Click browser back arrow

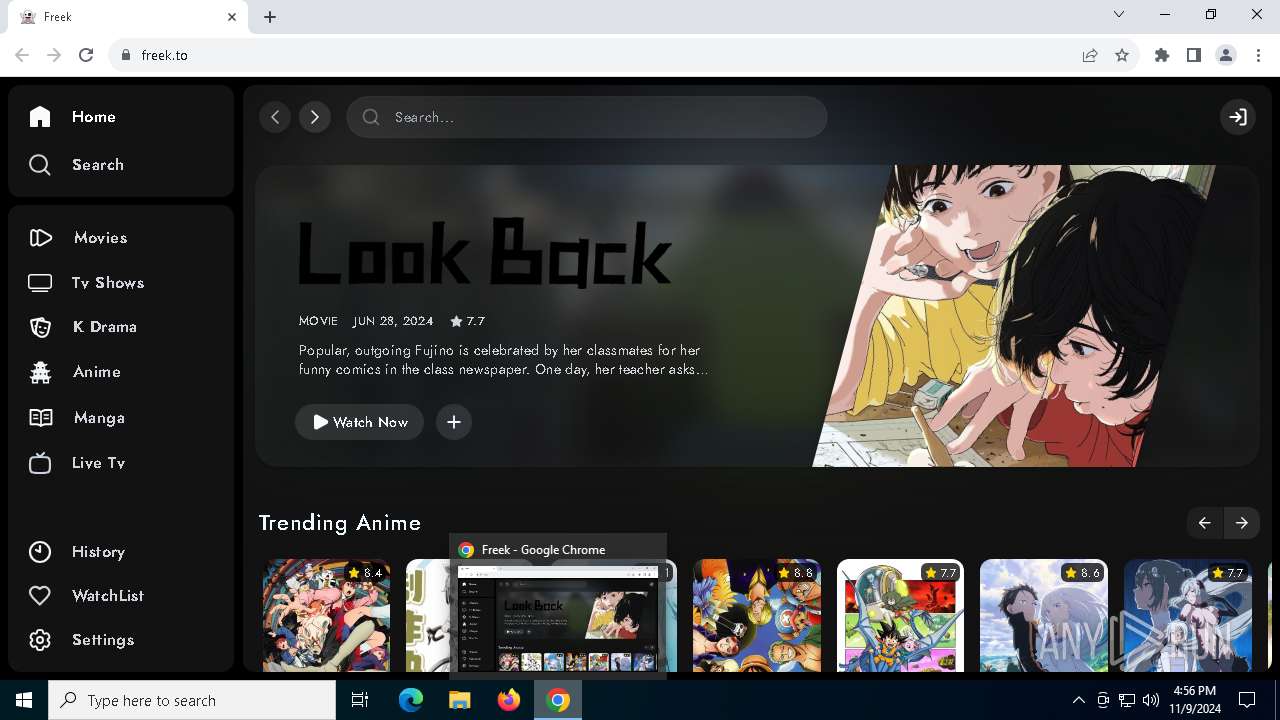[x=22, y=55]
